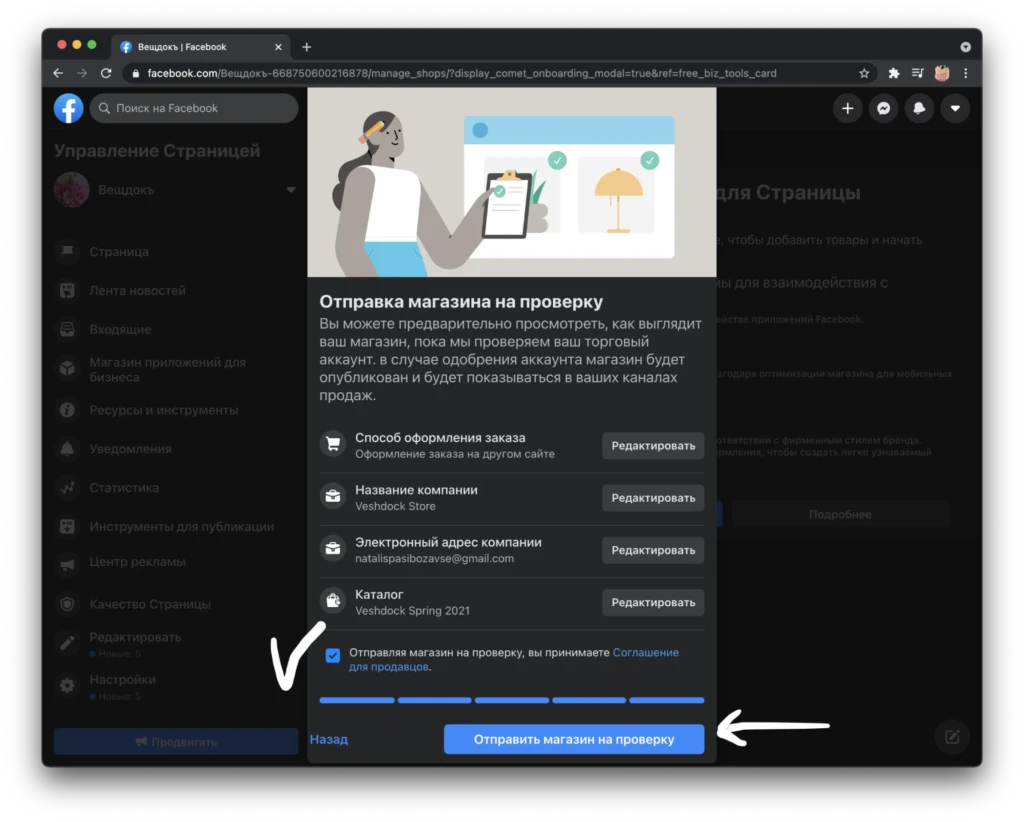This screenshot has height=822, width=1024.
Task: Click the megaphone icon beside Центр рекламы
Action: 67,564
